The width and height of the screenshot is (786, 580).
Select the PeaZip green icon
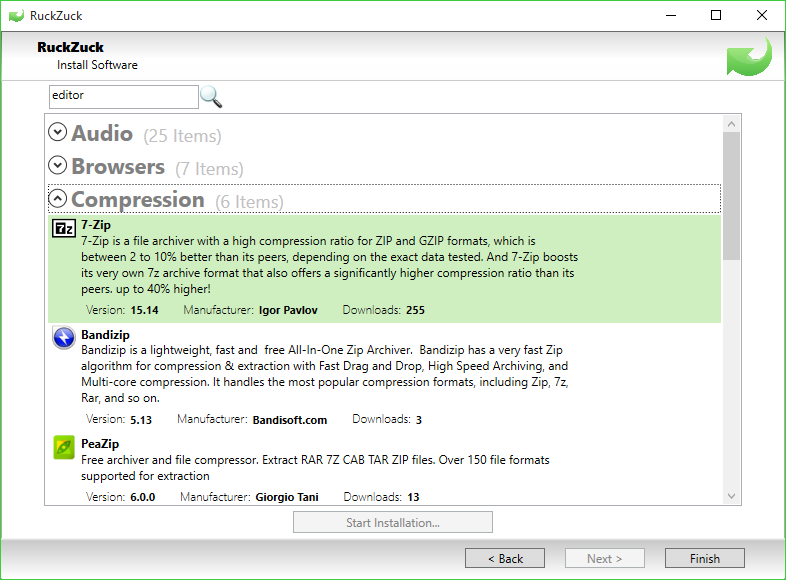(x=64, y=447)
